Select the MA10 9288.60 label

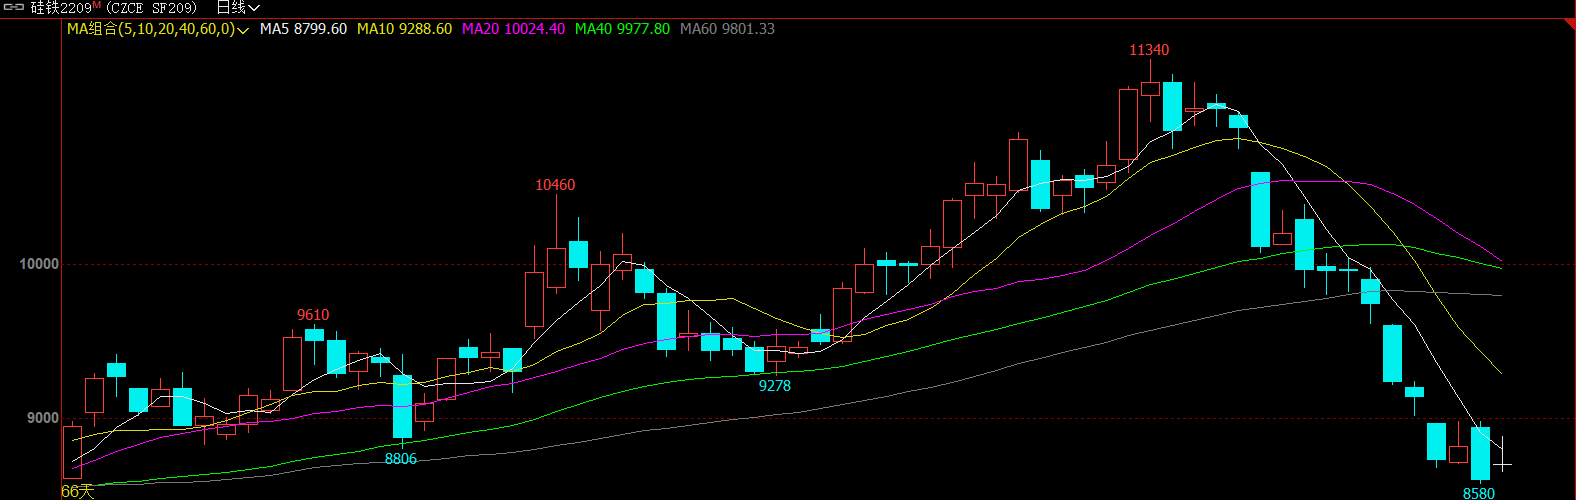click(x=404, y=29)
